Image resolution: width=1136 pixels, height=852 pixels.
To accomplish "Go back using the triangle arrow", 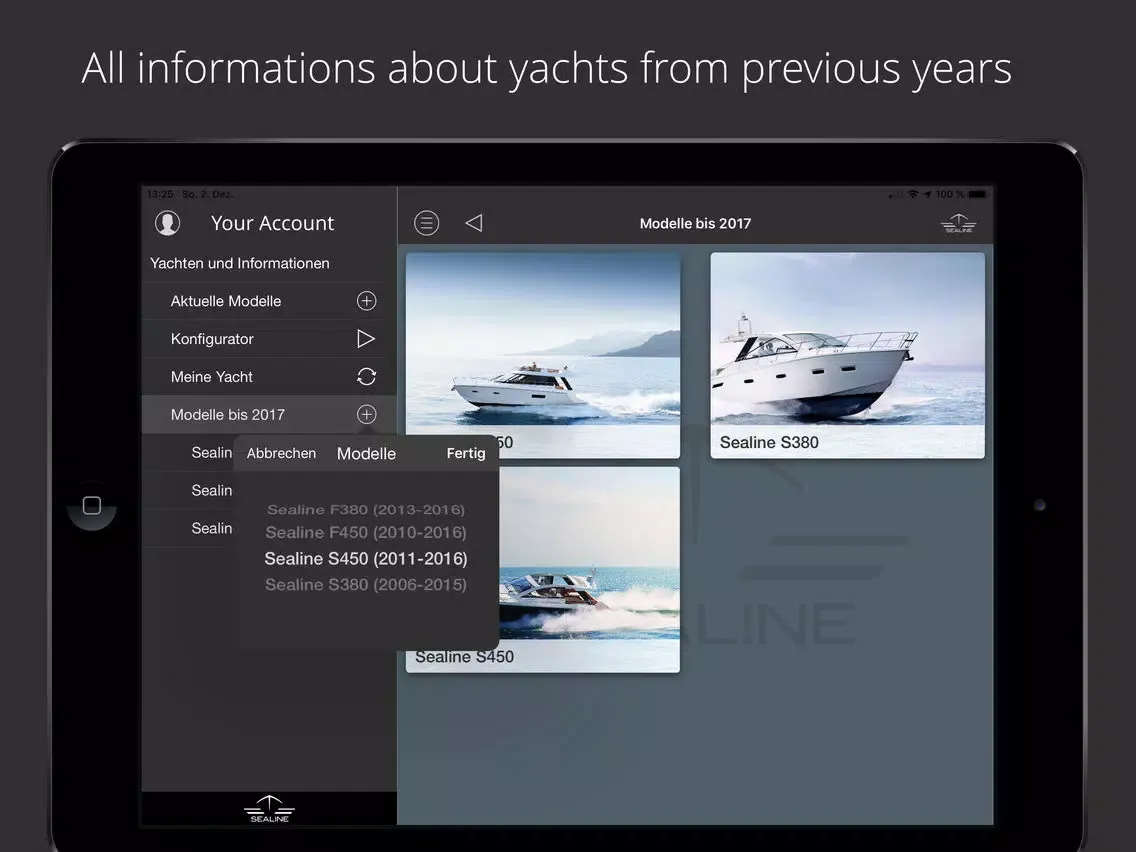I will [474, 223].
